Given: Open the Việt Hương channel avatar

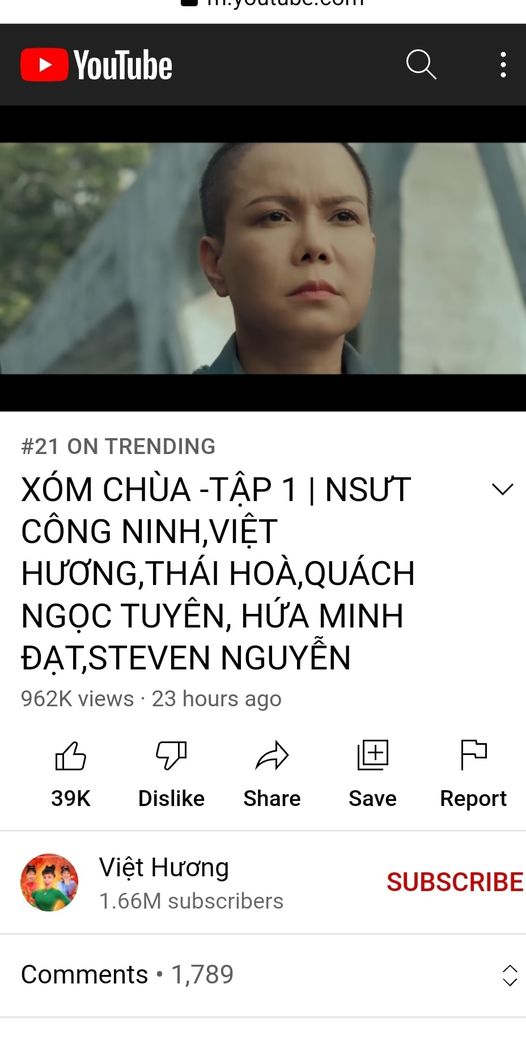Looking at the screenshot, I should coord(49,883).
